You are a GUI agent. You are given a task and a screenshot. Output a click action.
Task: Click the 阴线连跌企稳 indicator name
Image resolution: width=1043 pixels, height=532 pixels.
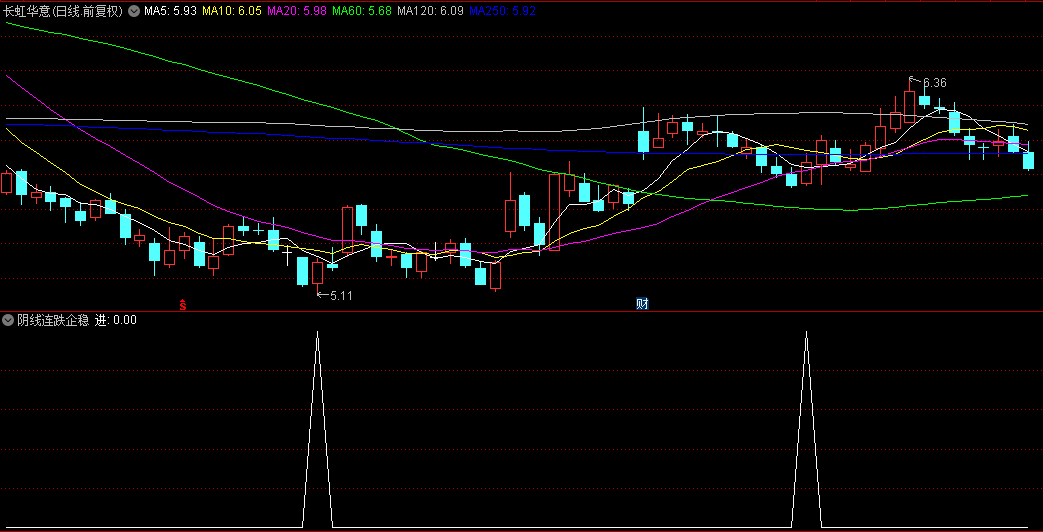53,320
